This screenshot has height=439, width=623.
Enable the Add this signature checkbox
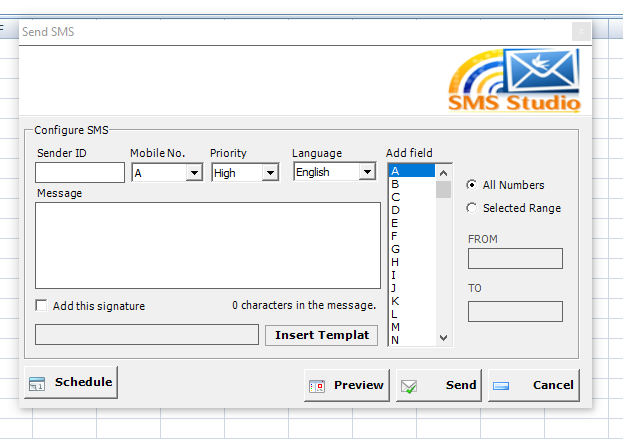click(x=41, y=305)
